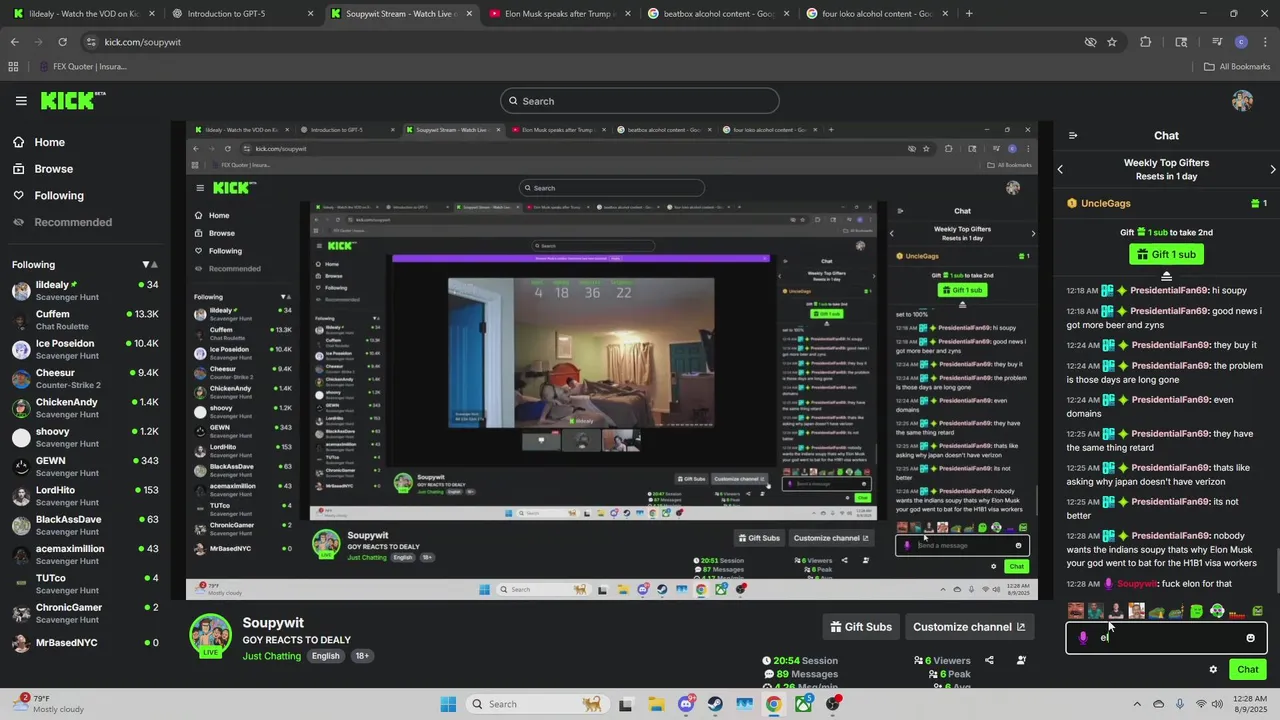Screen dimensions: 1280x720
Task: Click the Windows taskbar search box
Action: pos(537,704)
